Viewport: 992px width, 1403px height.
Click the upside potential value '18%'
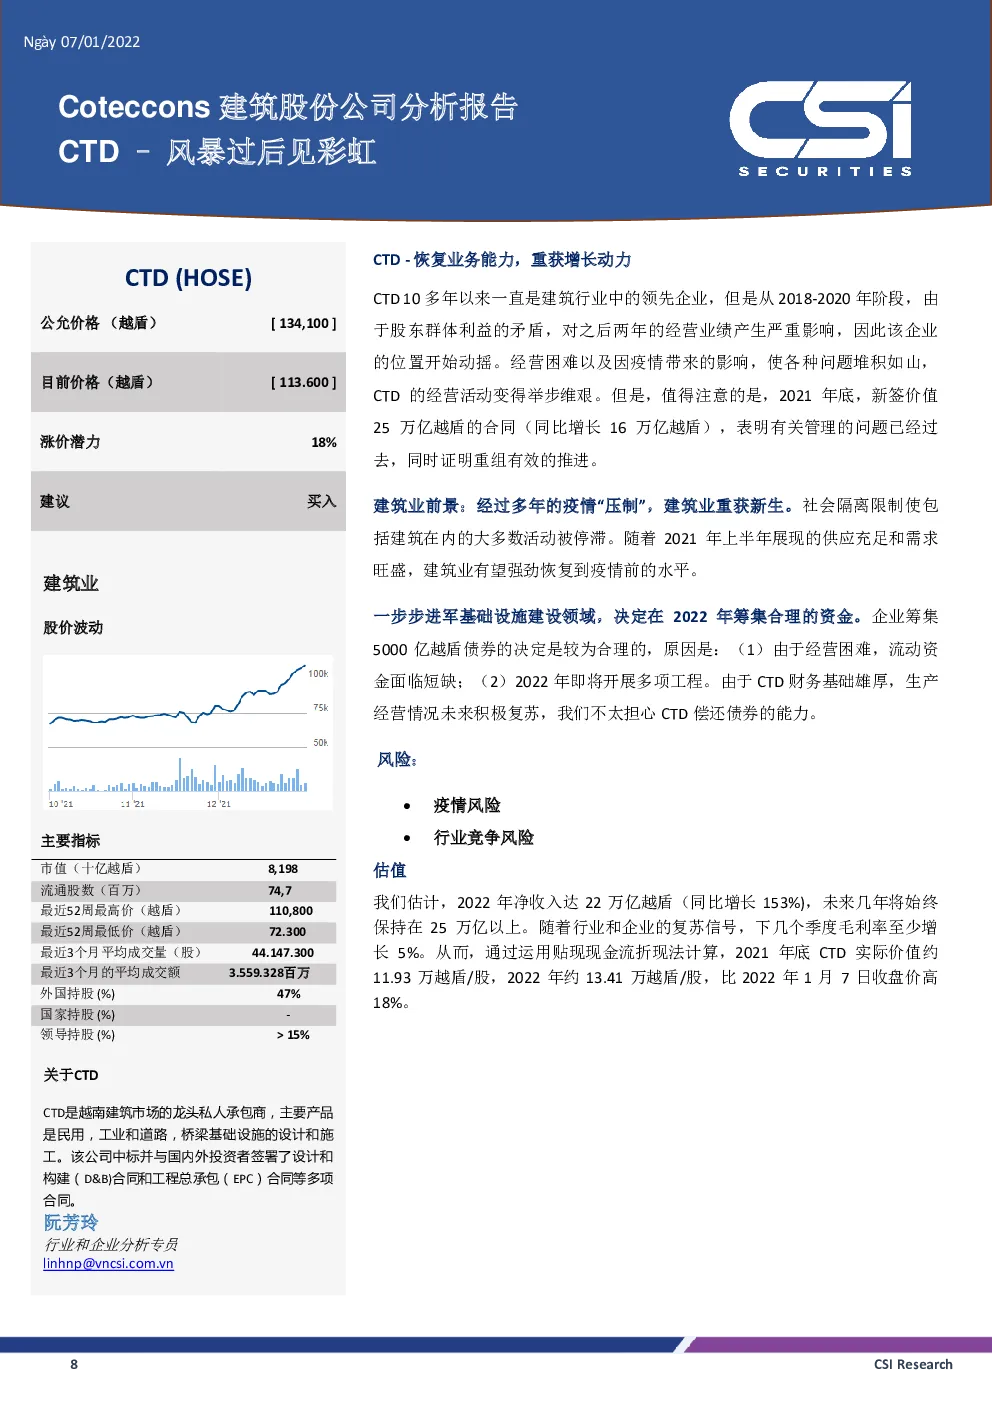point(324,442)
